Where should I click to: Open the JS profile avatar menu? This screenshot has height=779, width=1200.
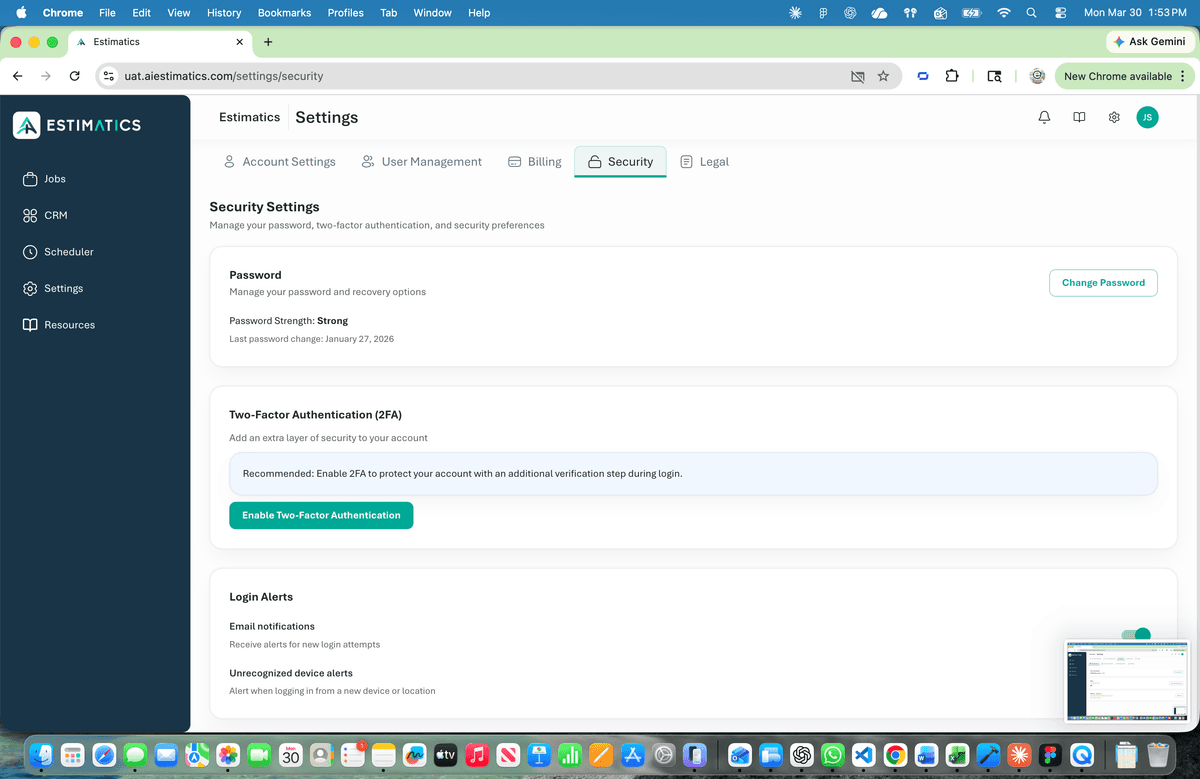(1147, 117)
